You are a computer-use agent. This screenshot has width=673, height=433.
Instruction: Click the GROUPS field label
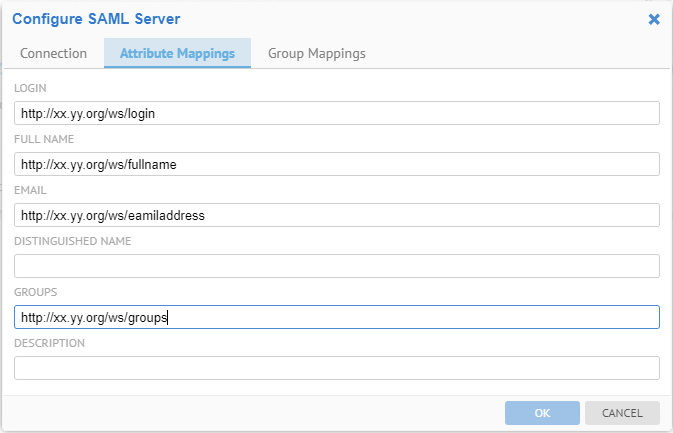[35, 292]
